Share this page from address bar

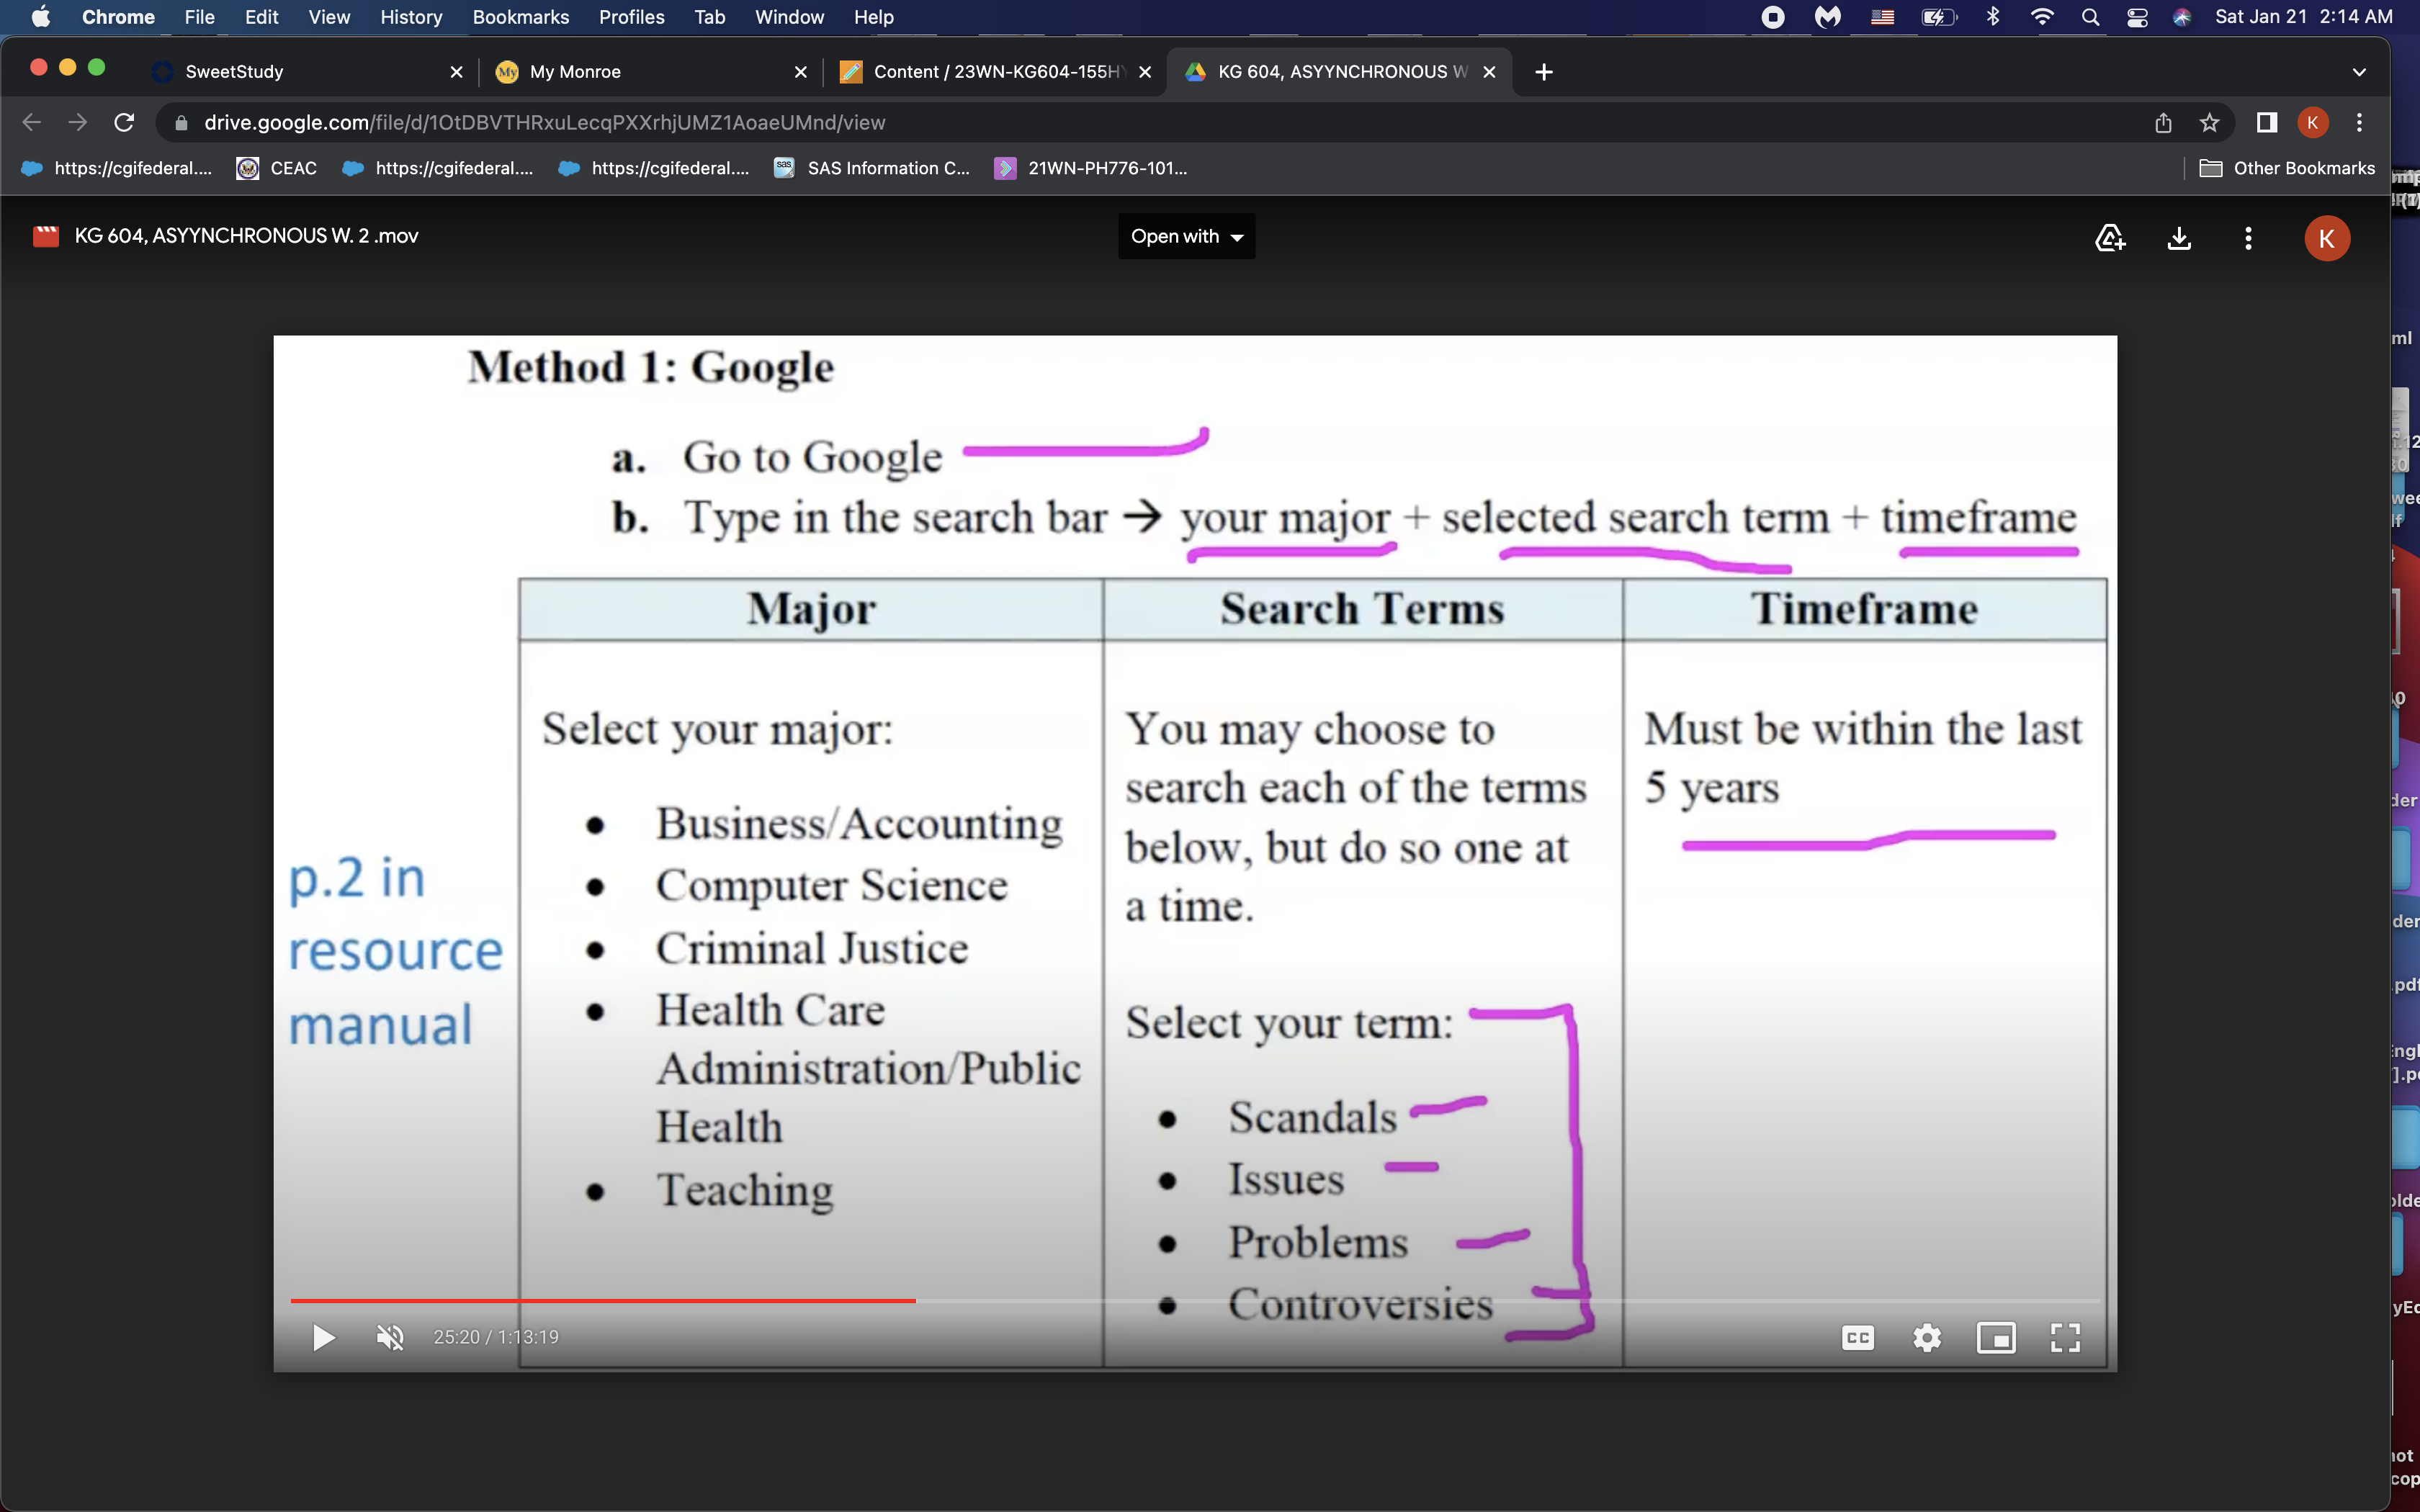[x=2163, y=122]
